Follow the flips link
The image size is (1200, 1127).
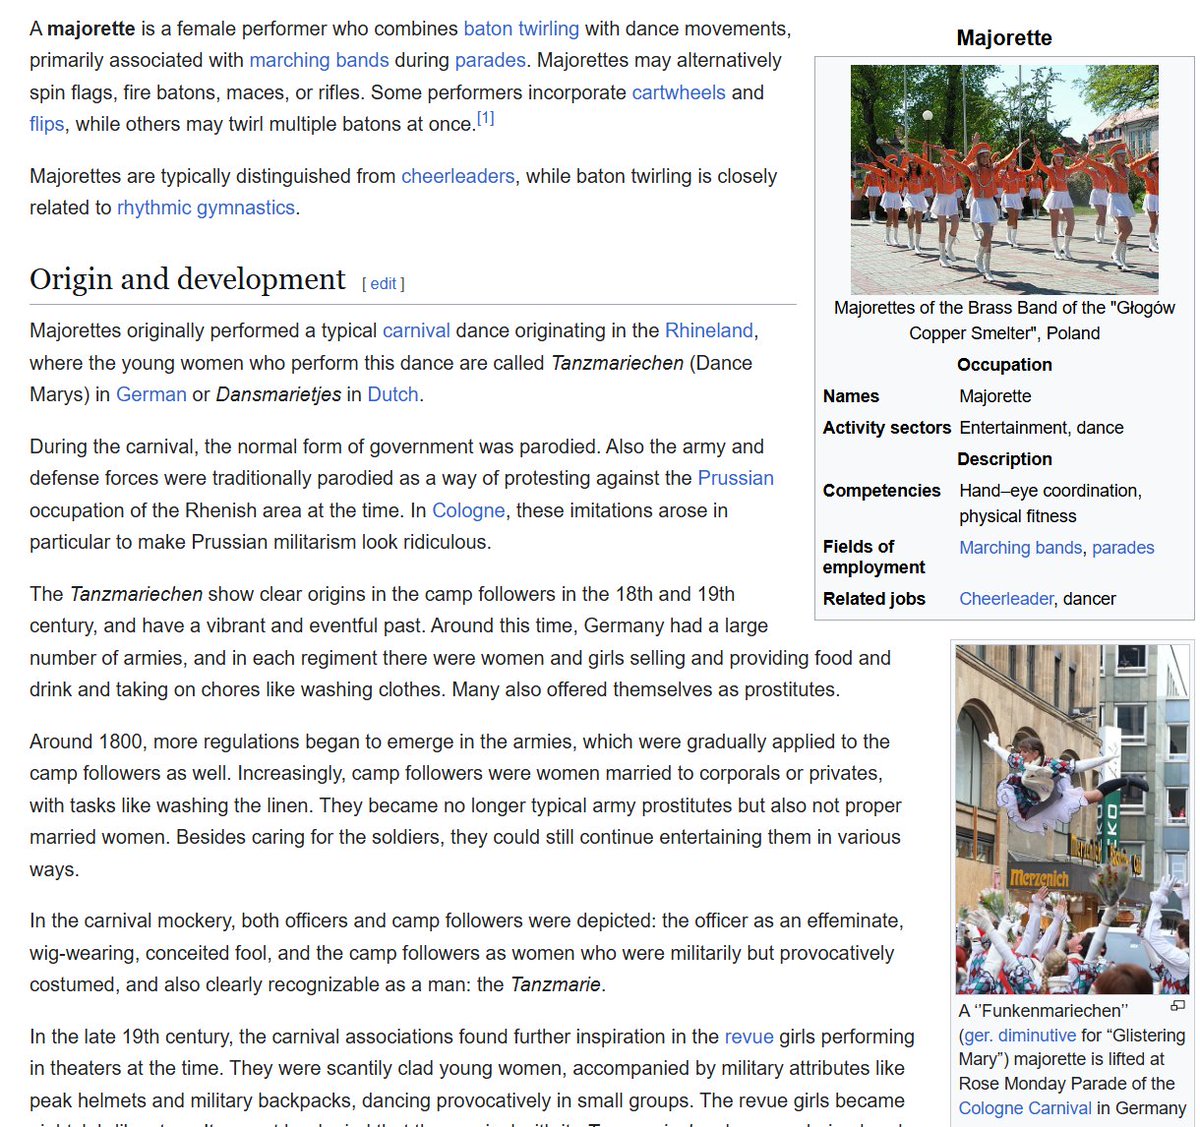[x=47, y=124]
